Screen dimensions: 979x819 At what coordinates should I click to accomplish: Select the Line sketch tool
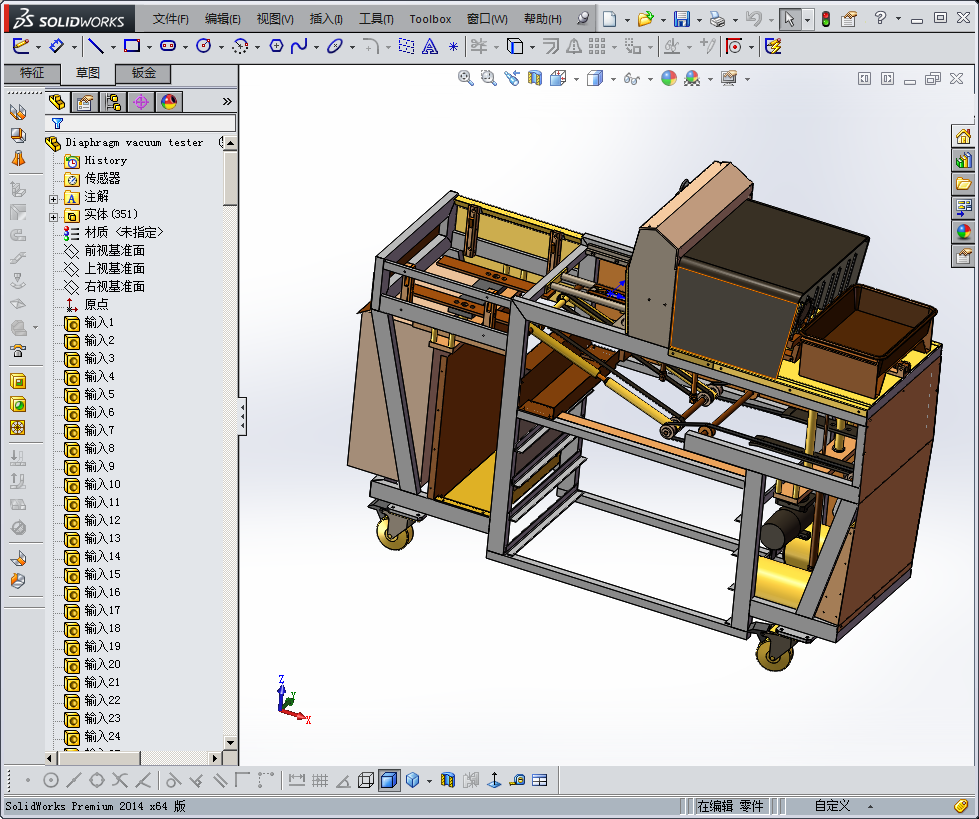[95, 46]
